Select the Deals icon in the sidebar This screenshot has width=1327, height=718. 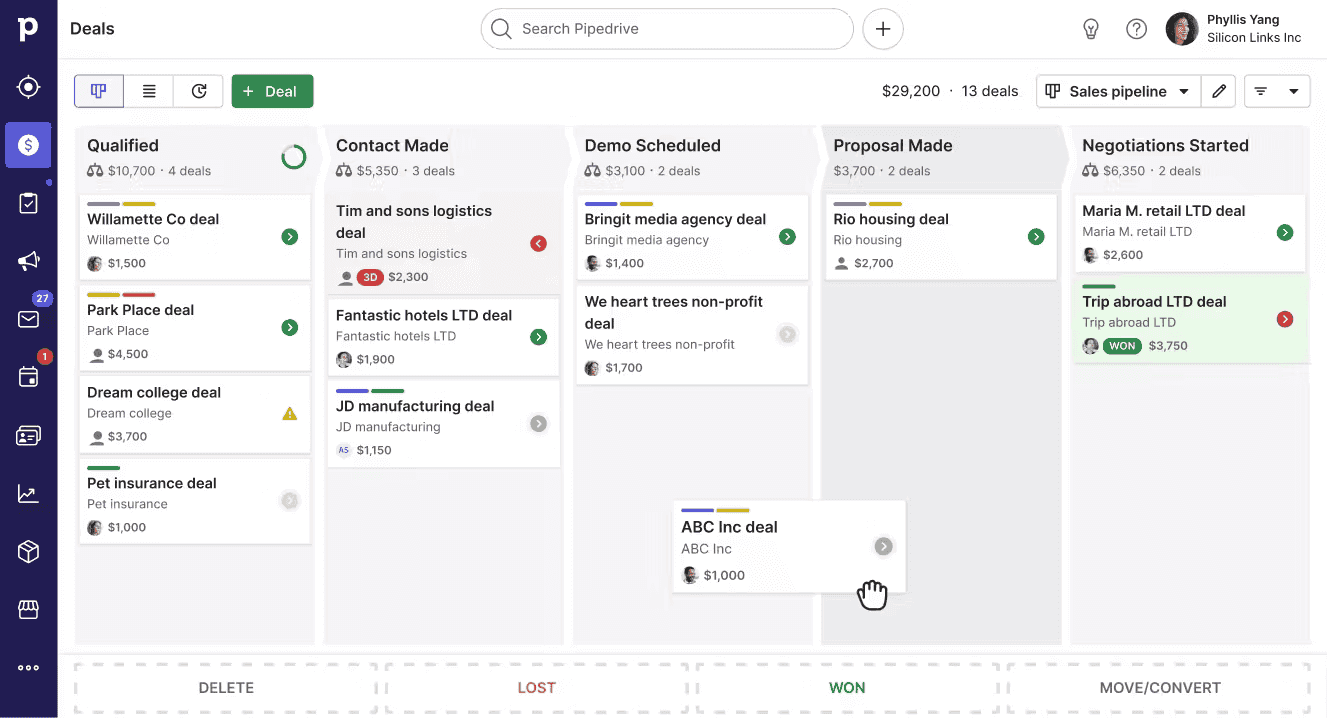pyautogui.click(x=28, y=144)
